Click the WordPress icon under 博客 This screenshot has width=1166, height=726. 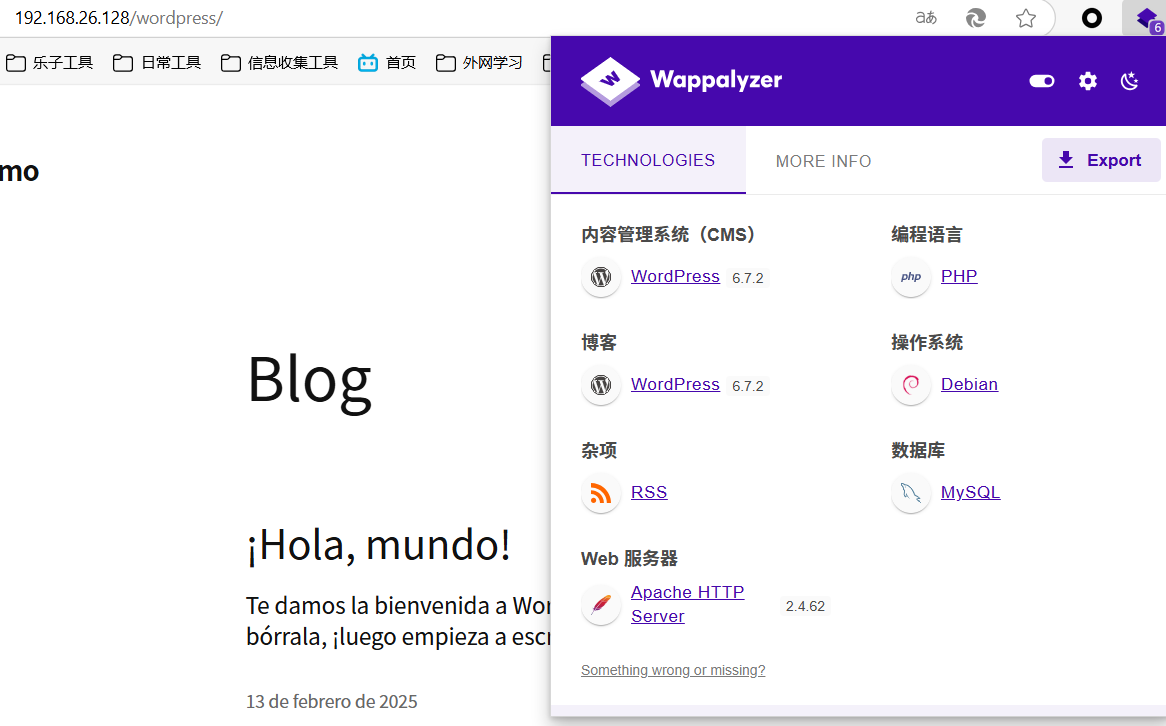601,385
